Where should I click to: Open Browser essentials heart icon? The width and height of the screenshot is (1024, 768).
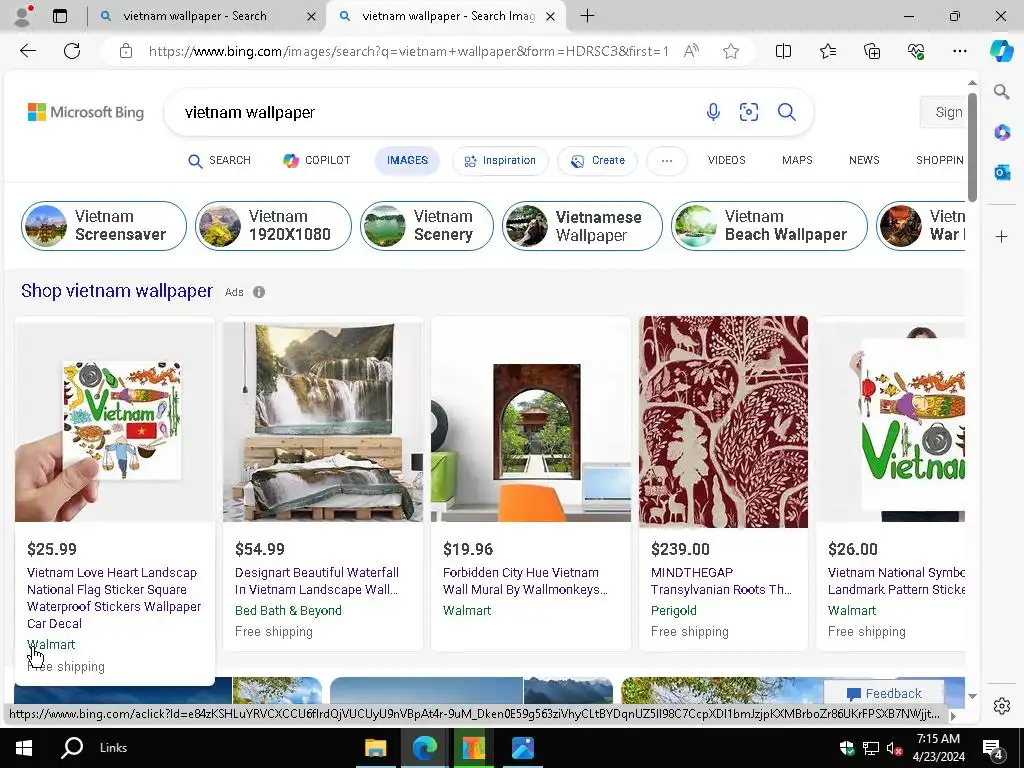pos(916,51)
